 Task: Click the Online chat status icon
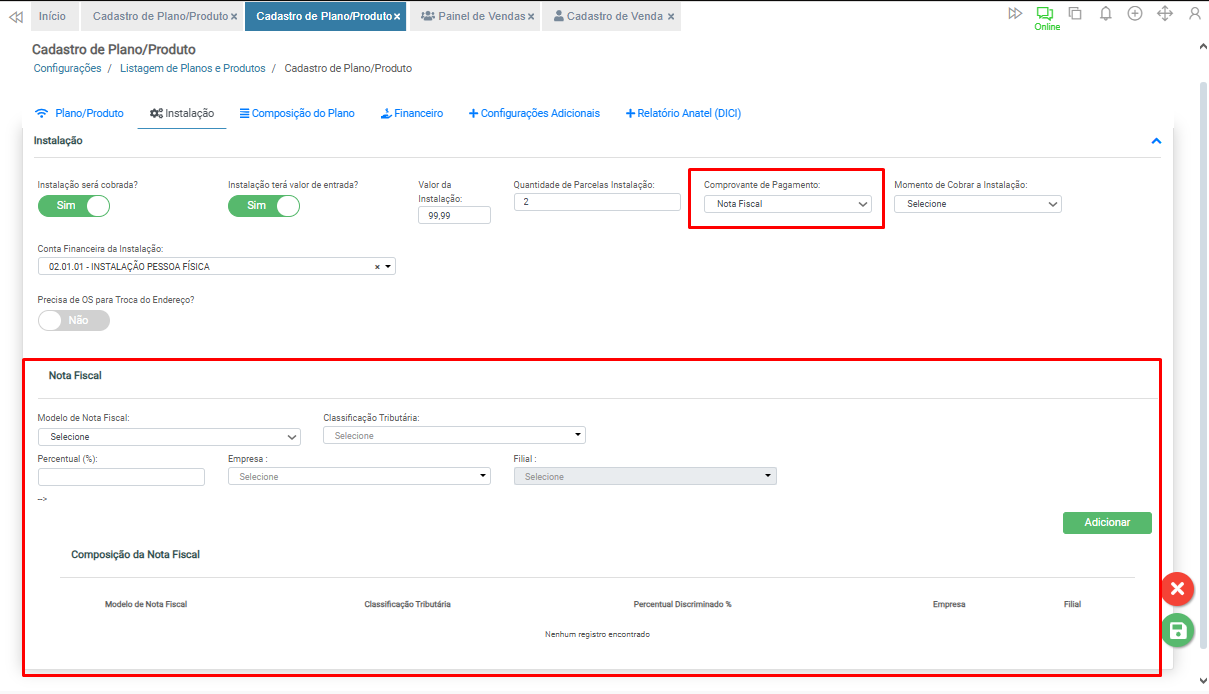point(1046,15)
